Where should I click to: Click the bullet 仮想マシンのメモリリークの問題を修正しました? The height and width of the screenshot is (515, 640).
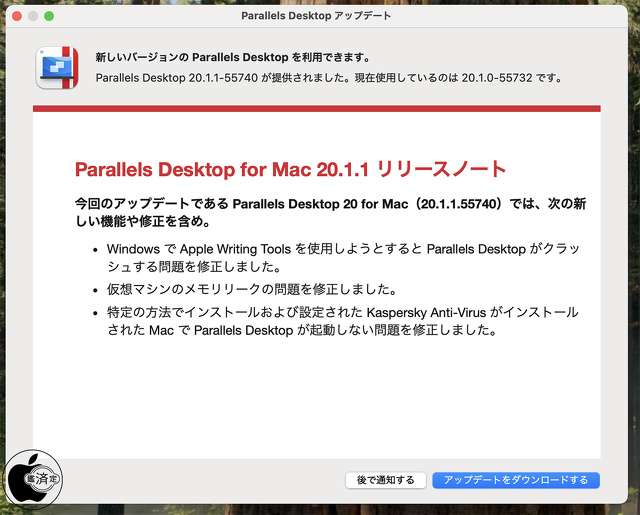pyautogui.click(x=252, y=289)
